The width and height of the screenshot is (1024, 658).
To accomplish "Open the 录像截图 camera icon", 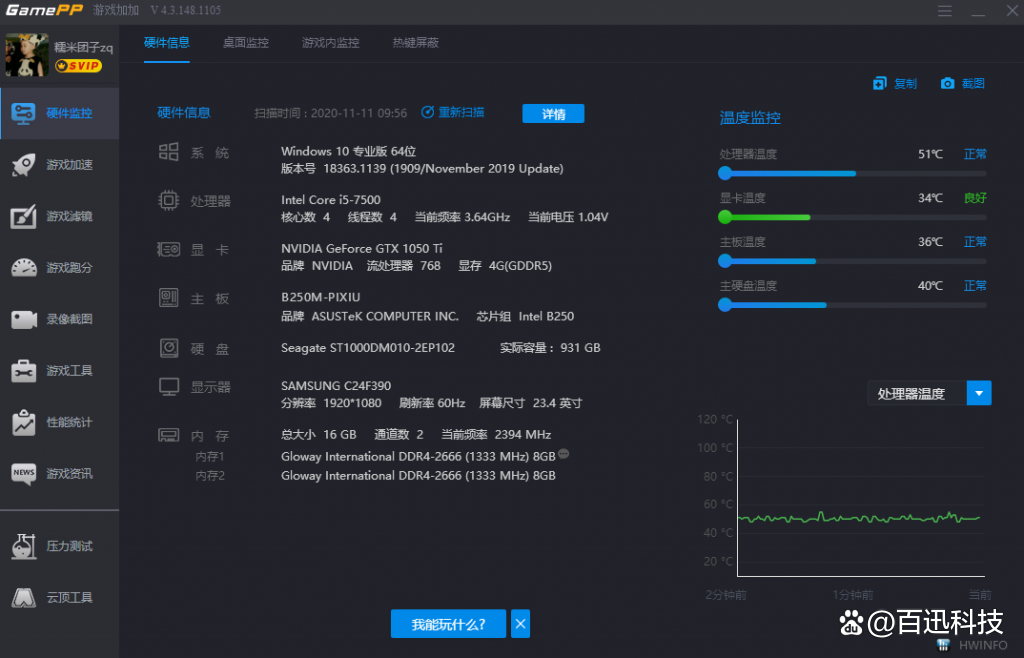I will click(24, 319).
